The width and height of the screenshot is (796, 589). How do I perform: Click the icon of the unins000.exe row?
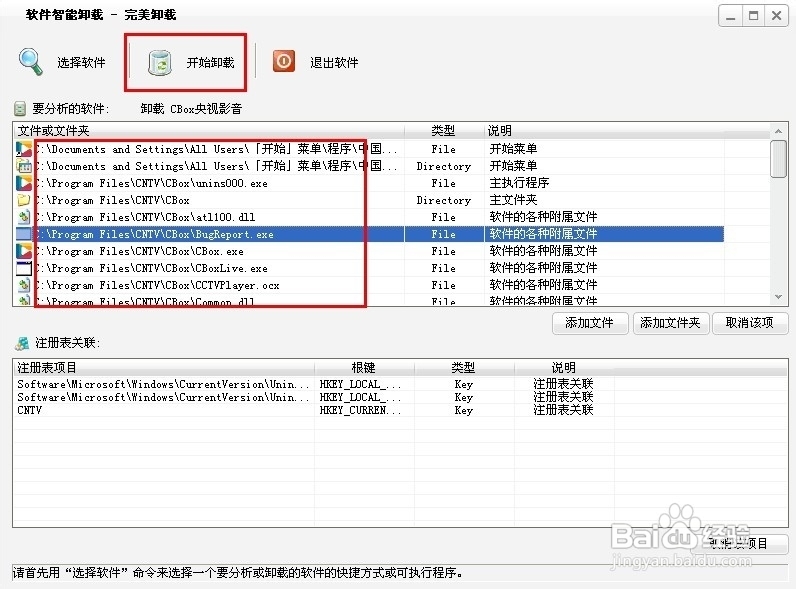23,183
